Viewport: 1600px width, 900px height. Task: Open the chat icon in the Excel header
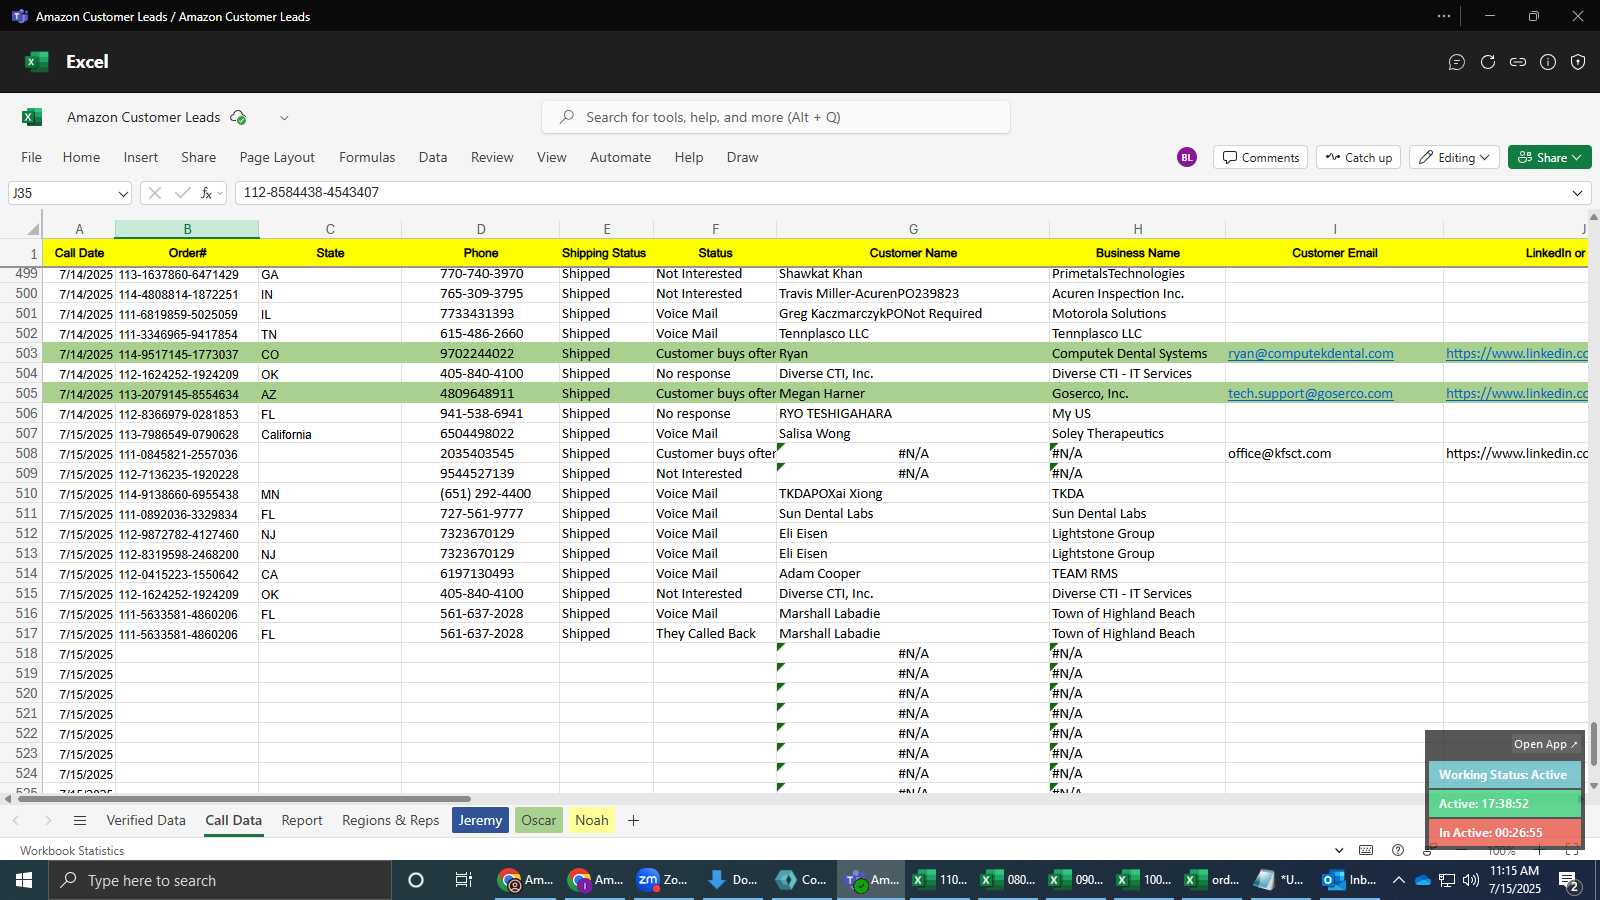tap(1457, 62)
